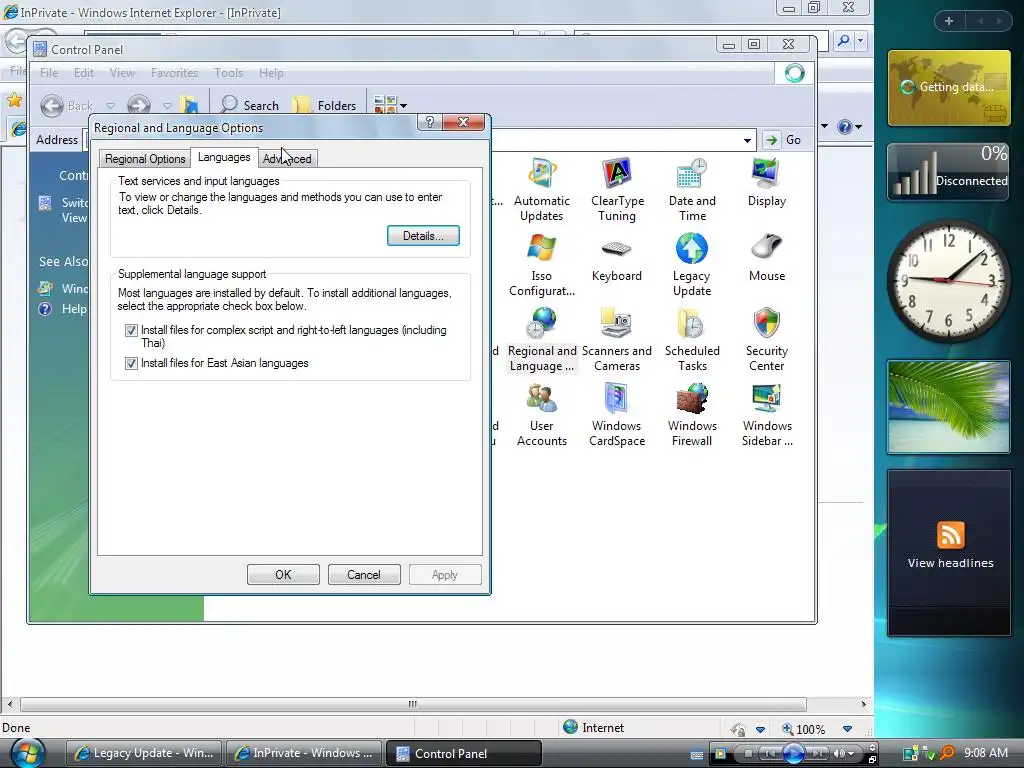This screenshot has width=1024, height=768.
Task: Open the Views dropdown arrow in toolbar
Action: tap(404, 106)
